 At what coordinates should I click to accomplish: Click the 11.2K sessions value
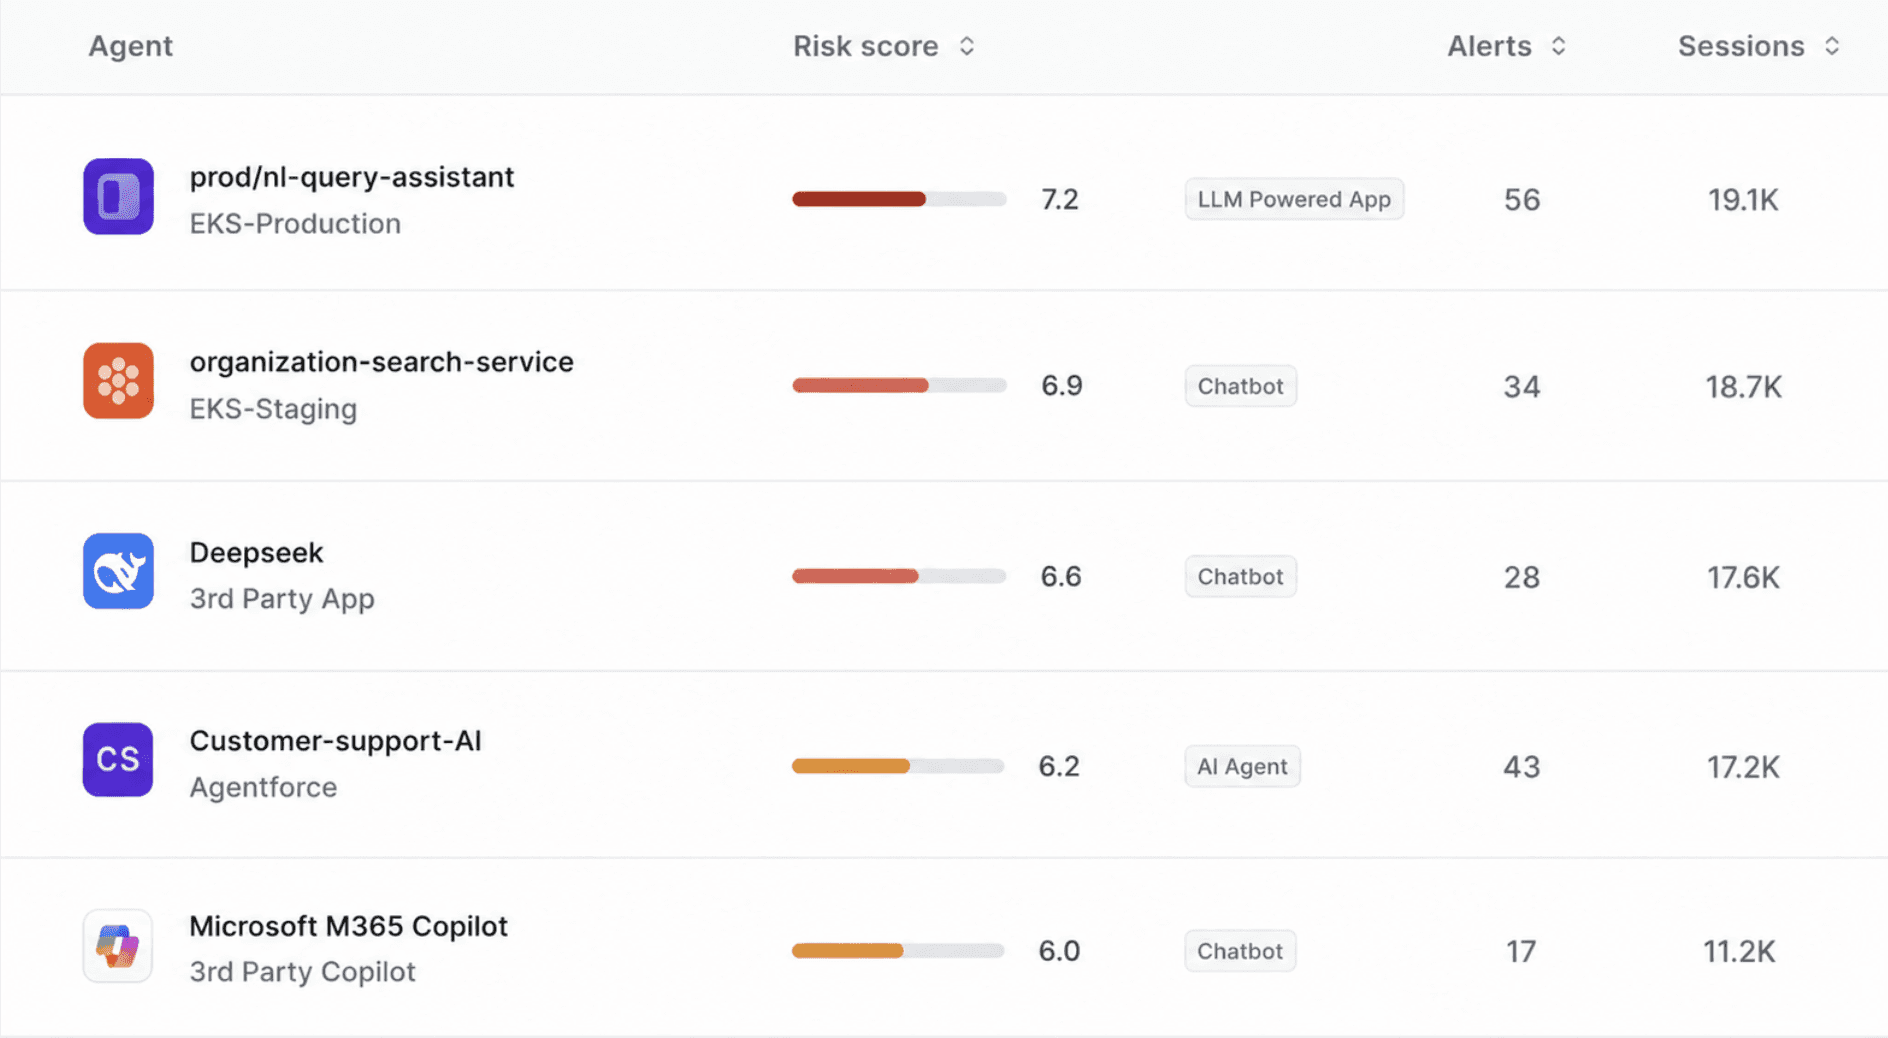1739,951
